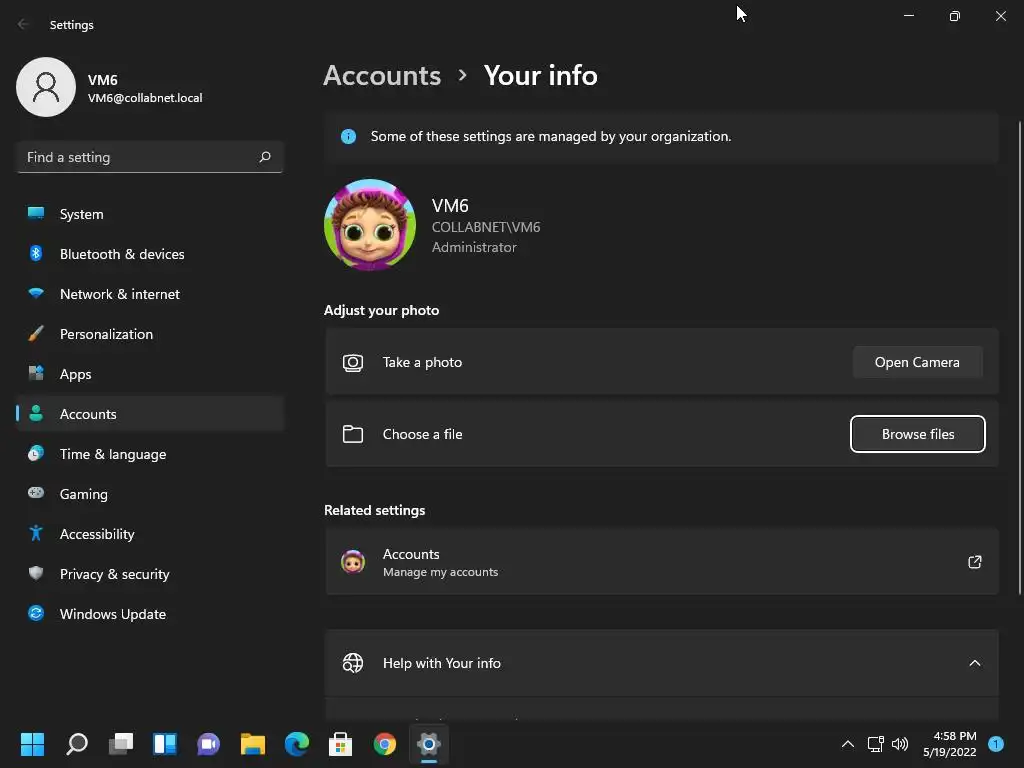Click the Bluetooth & devices icon
This screenshot has height=768, width=1024.
(36, 253)
